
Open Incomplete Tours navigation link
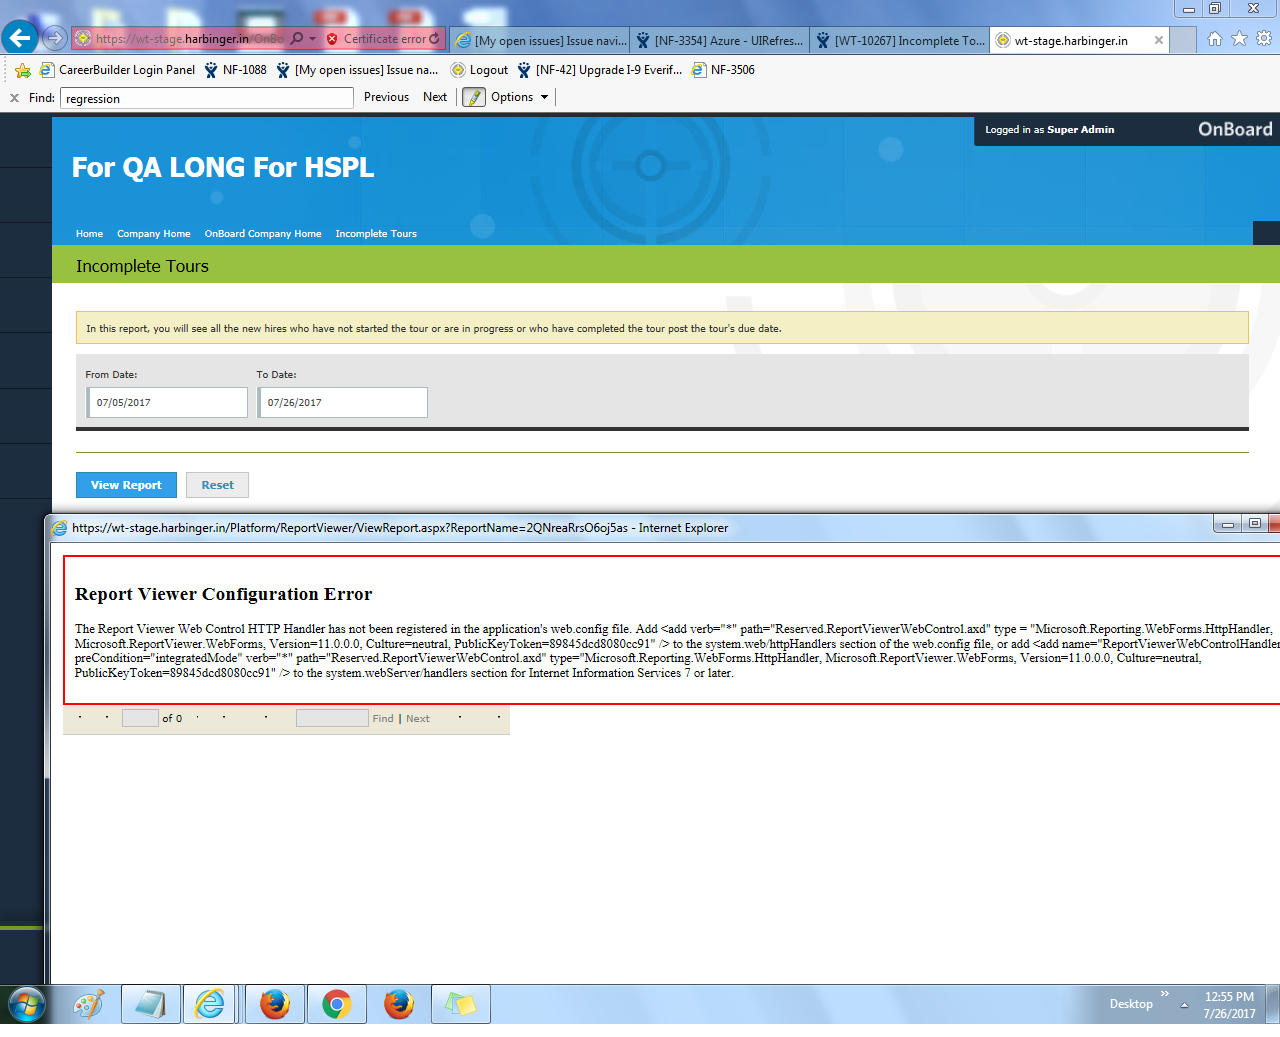tap(376, 234)
